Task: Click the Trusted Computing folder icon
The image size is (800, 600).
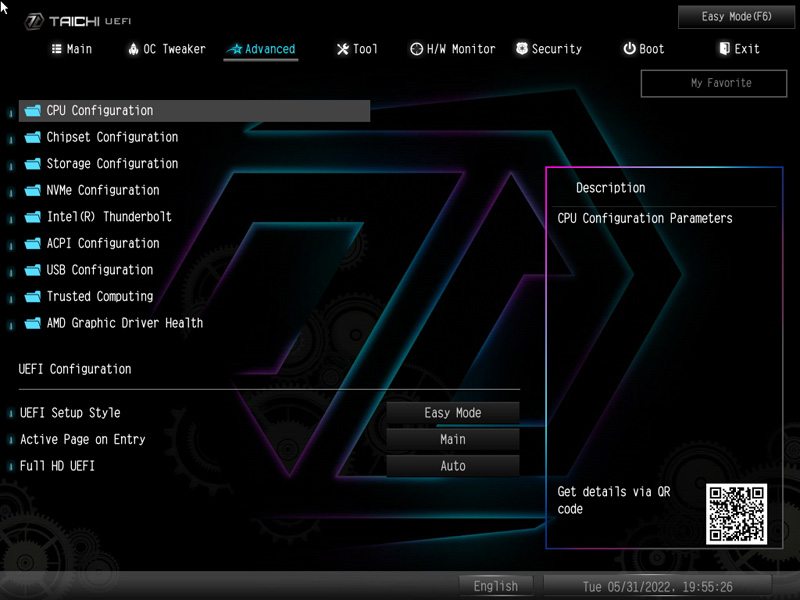Action: [33, 296]
